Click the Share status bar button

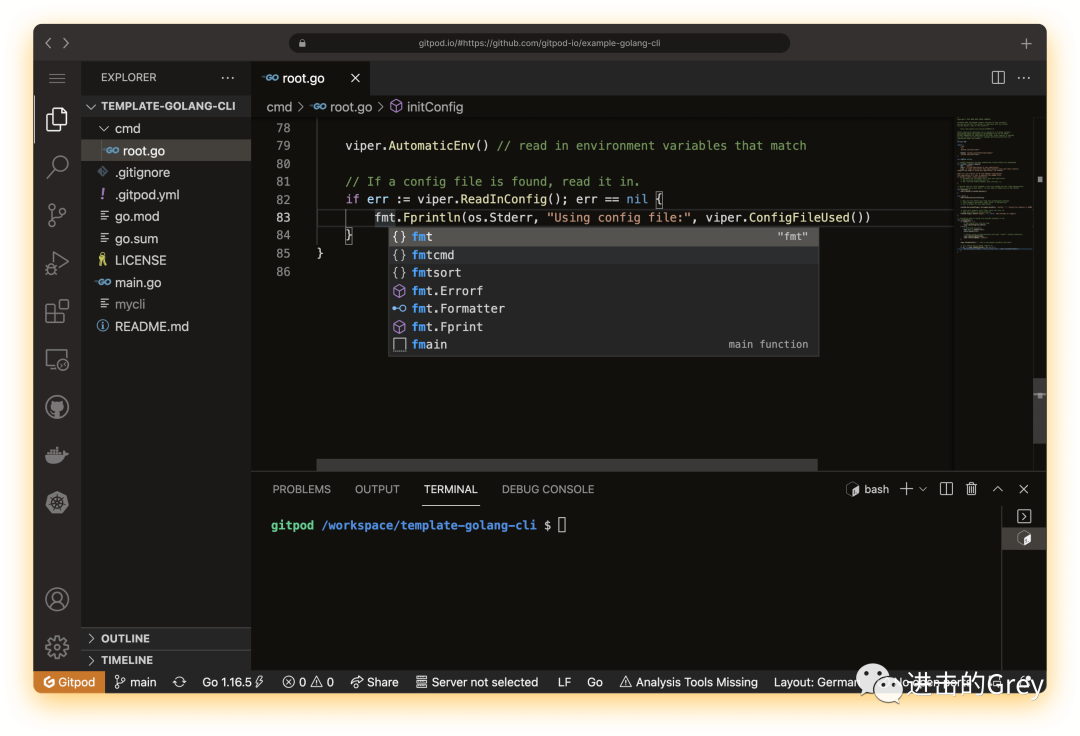tap(375, 682)
